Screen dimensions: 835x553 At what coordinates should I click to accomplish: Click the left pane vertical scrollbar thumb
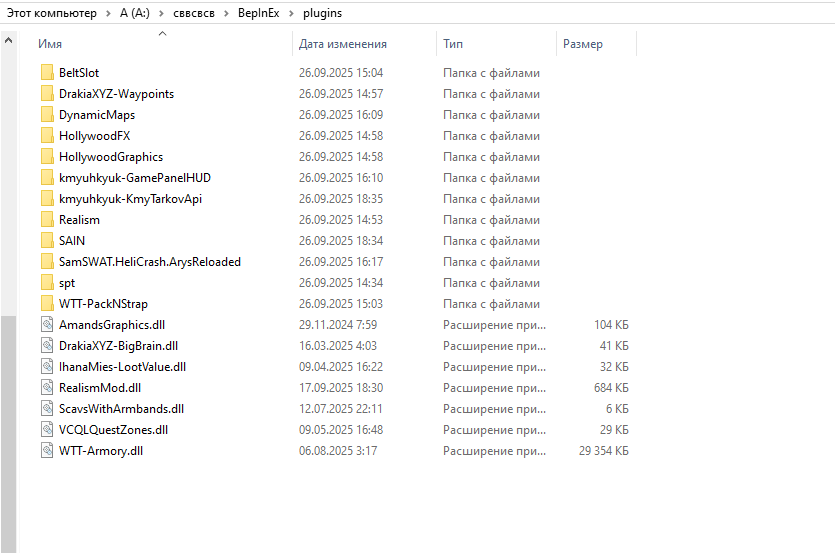tap(9, 434)
